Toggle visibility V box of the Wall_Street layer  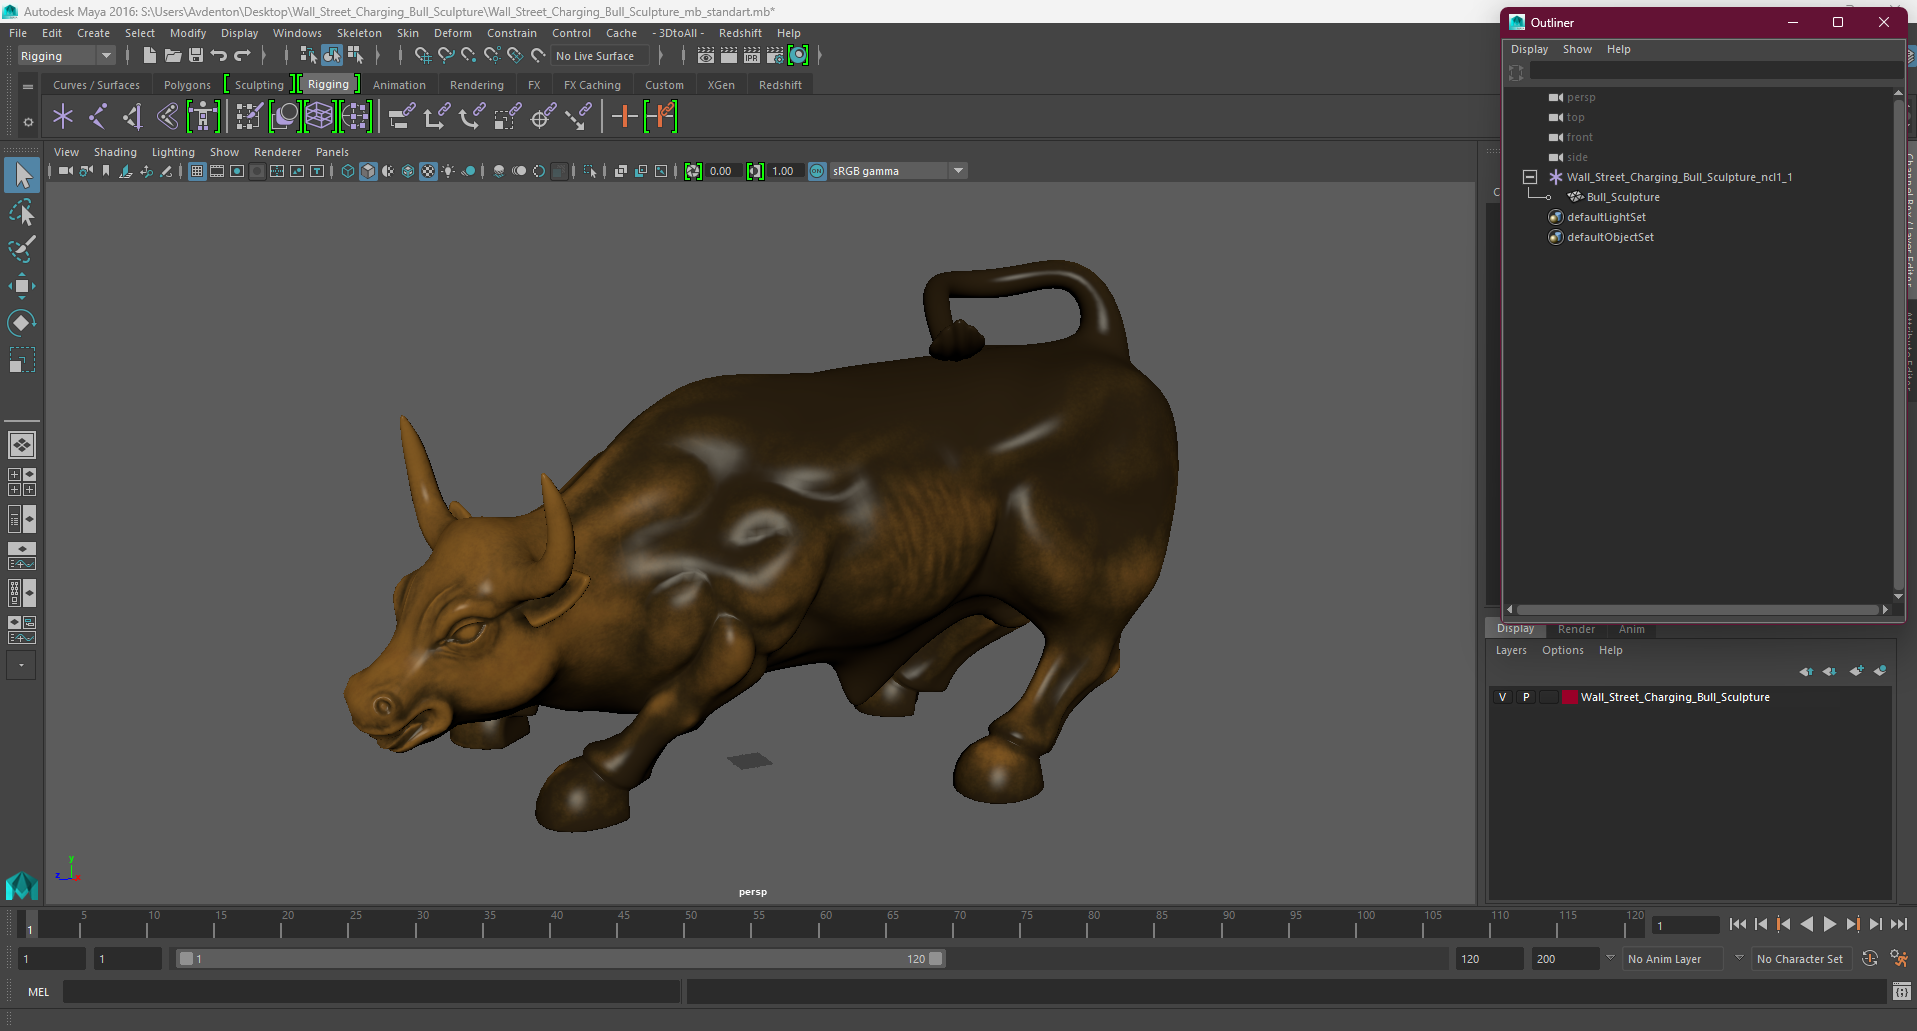point(1502,697)
